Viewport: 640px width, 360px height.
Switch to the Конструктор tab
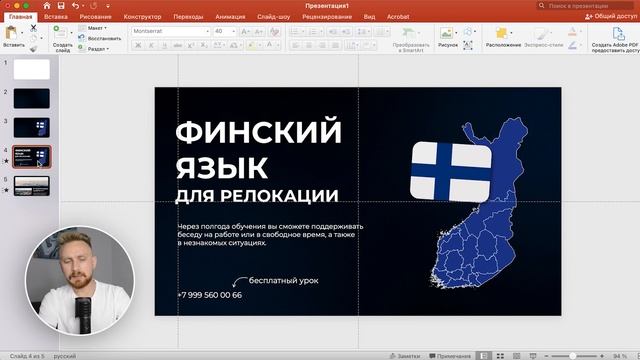point(142,17)
